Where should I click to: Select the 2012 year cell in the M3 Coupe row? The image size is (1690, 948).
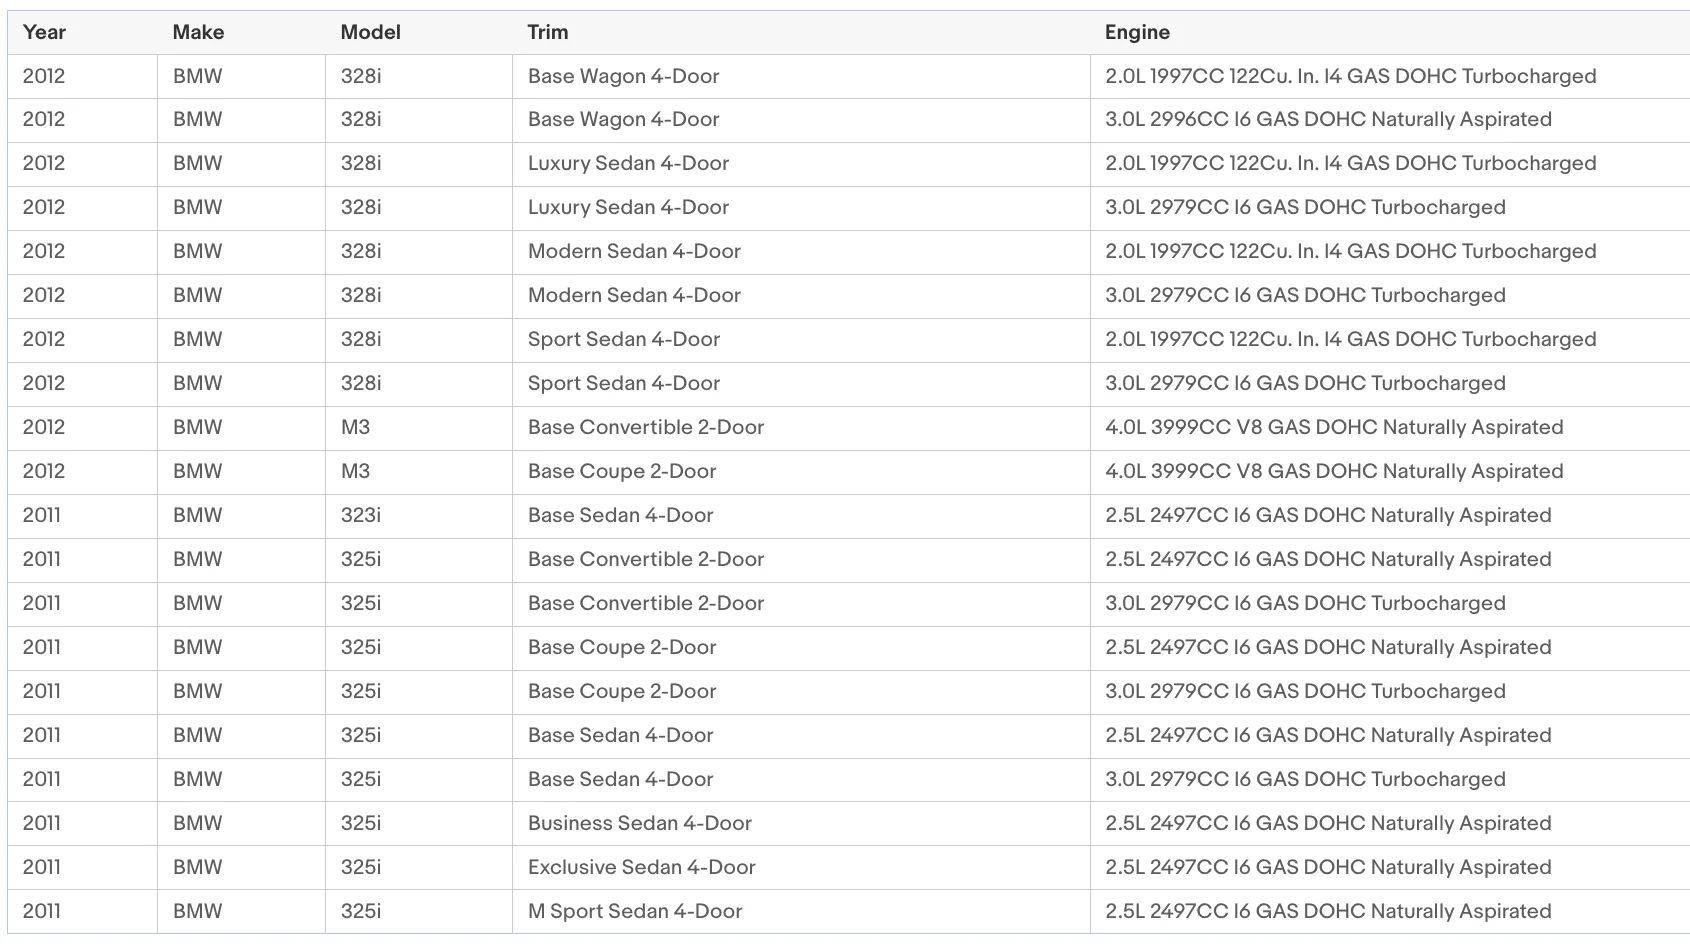(82, 472)
